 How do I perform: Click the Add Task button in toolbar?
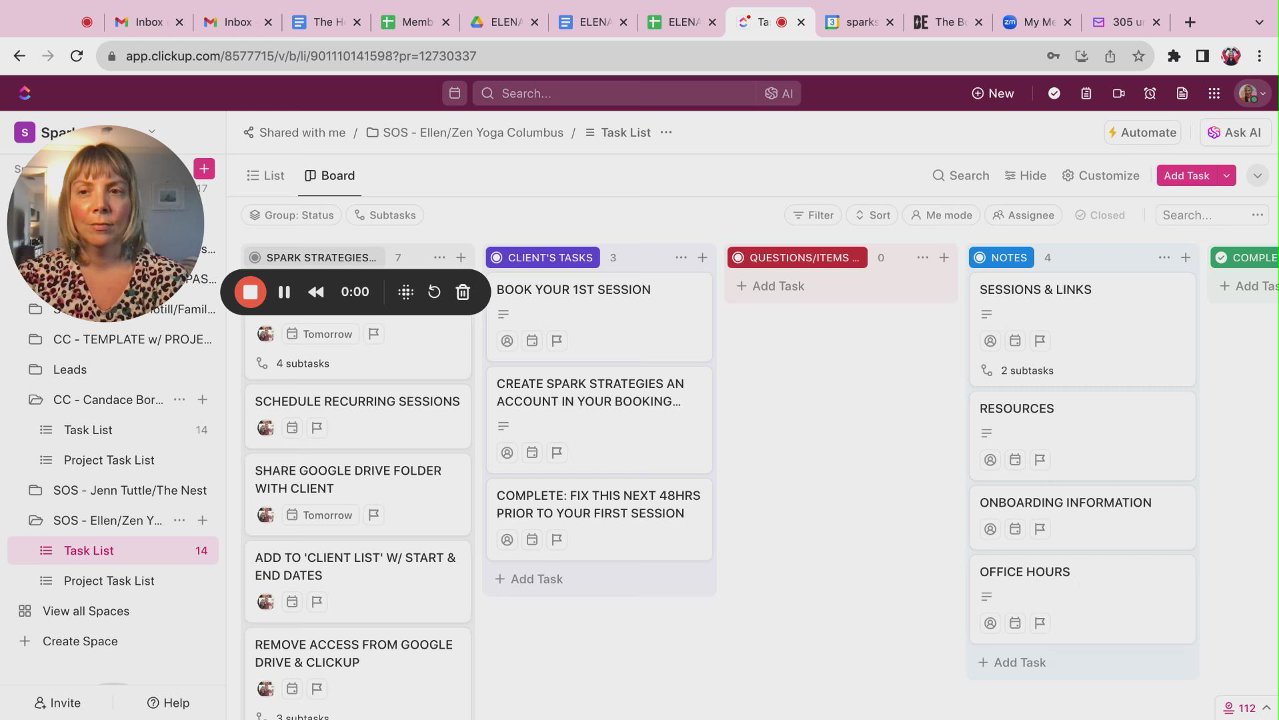pyautogui.click(x=1187, y=175)
